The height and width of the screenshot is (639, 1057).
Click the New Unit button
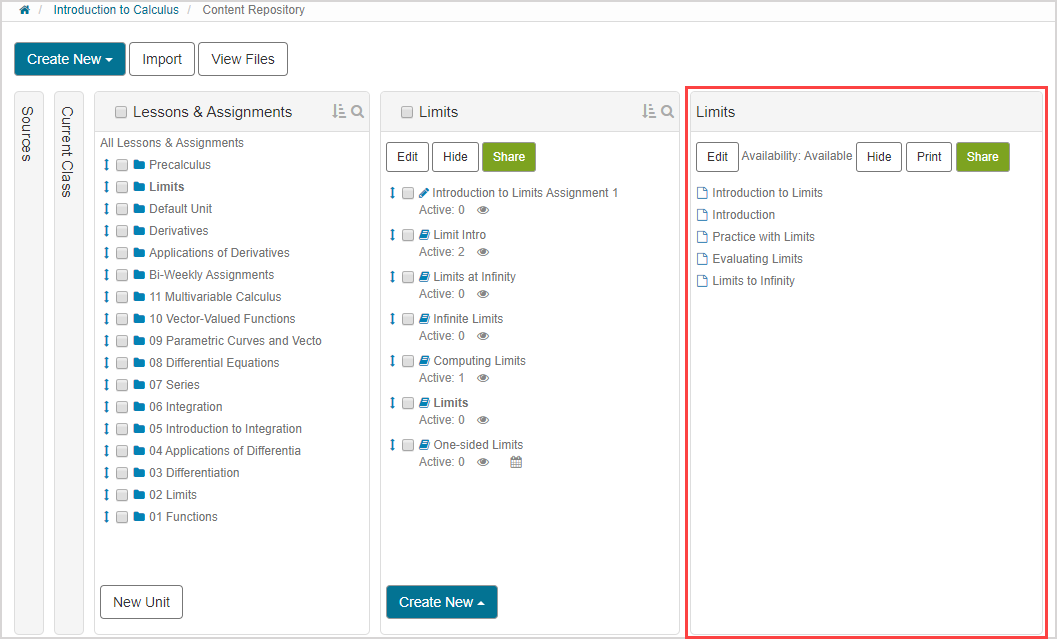point(141,602)
